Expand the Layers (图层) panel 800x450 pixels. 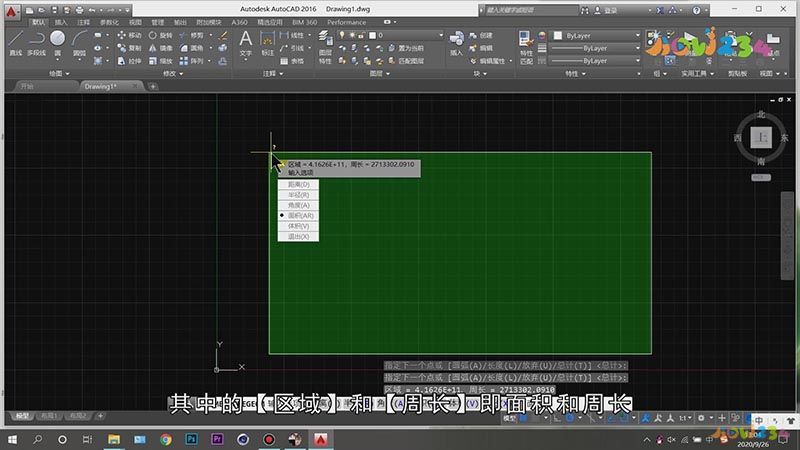(379, 73)
